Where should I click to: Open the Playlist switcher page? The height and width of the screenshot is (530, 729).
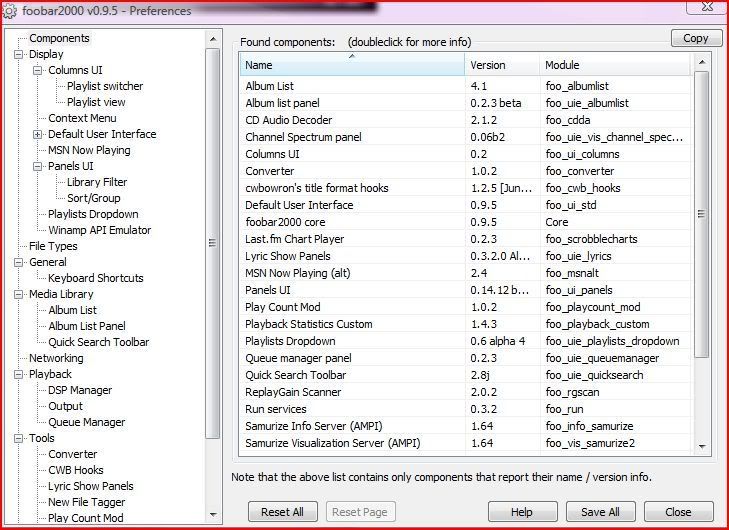(x=105, y=86)
